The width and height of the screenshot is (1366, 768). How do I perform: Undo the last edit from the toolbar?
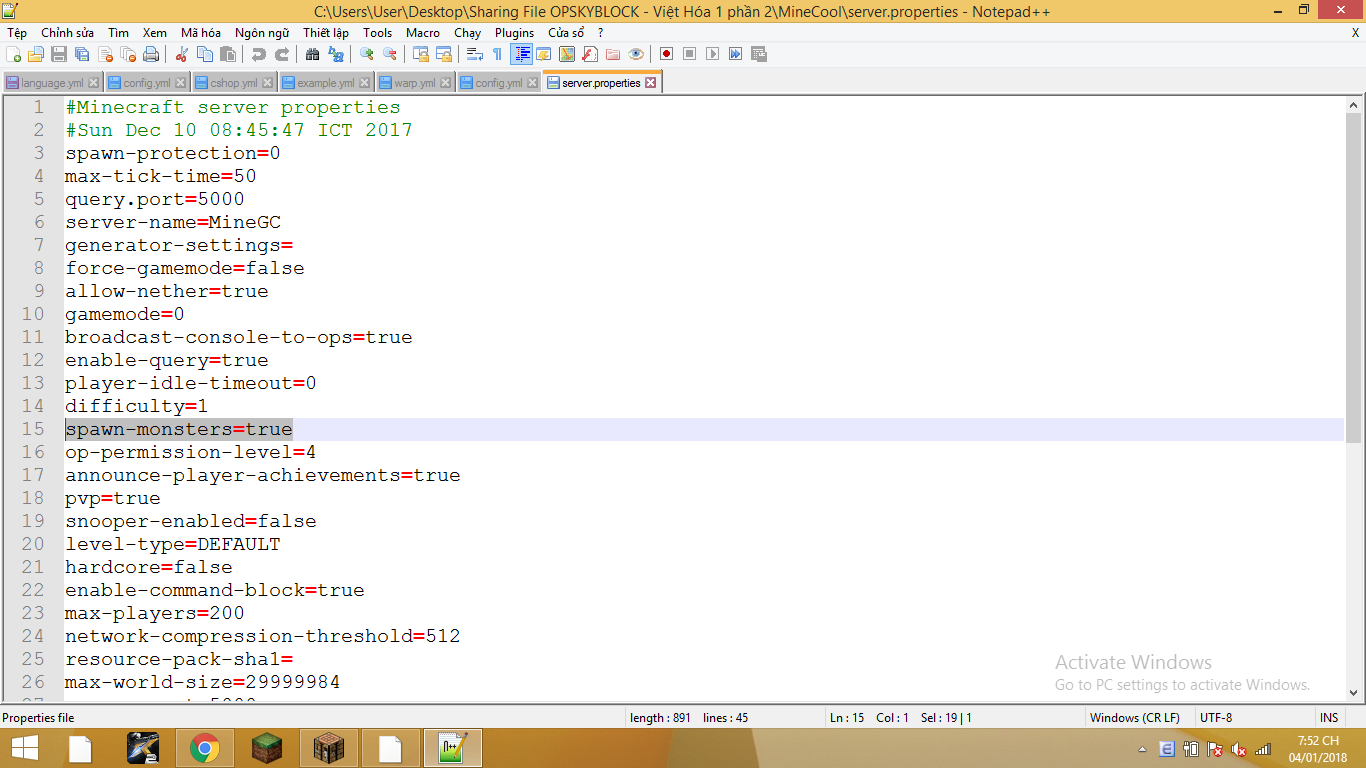(259, 54)
